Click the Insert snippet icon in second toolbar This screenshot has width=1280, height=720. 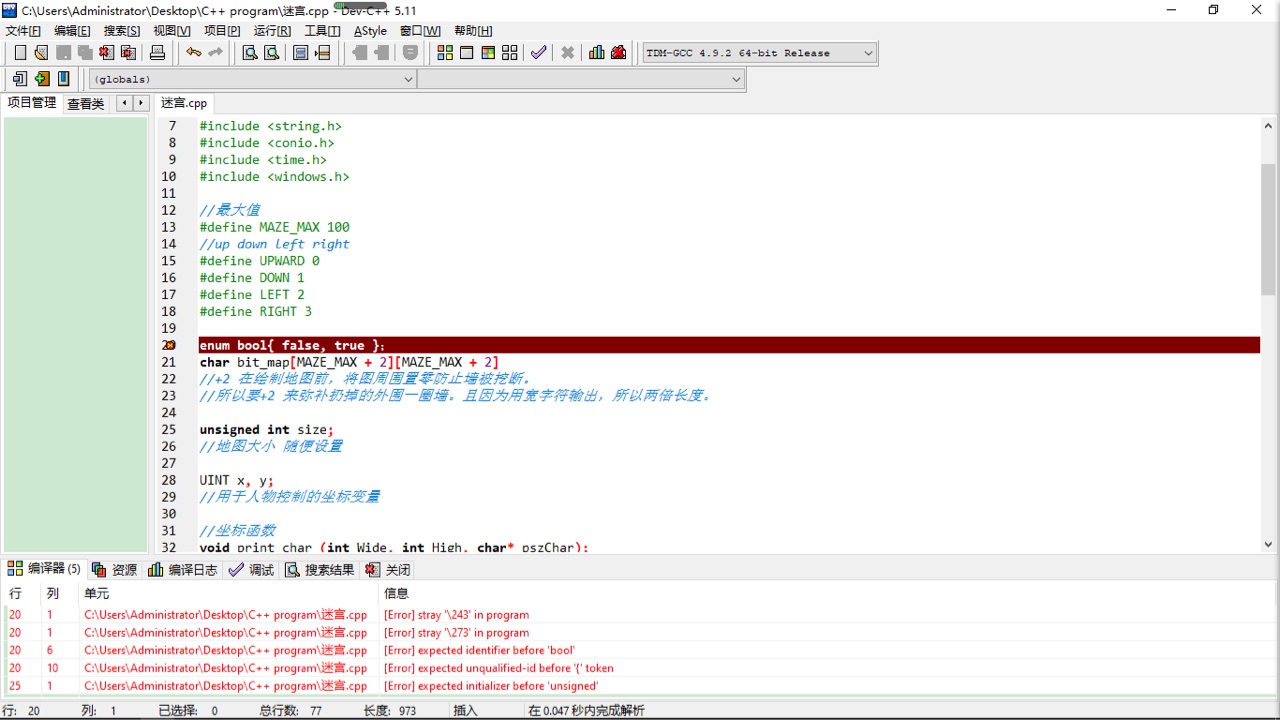[x=20, y=79]
